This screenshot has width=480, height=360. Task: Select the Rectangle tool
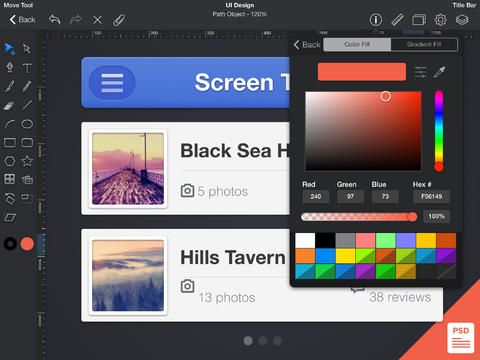(9, 143)
